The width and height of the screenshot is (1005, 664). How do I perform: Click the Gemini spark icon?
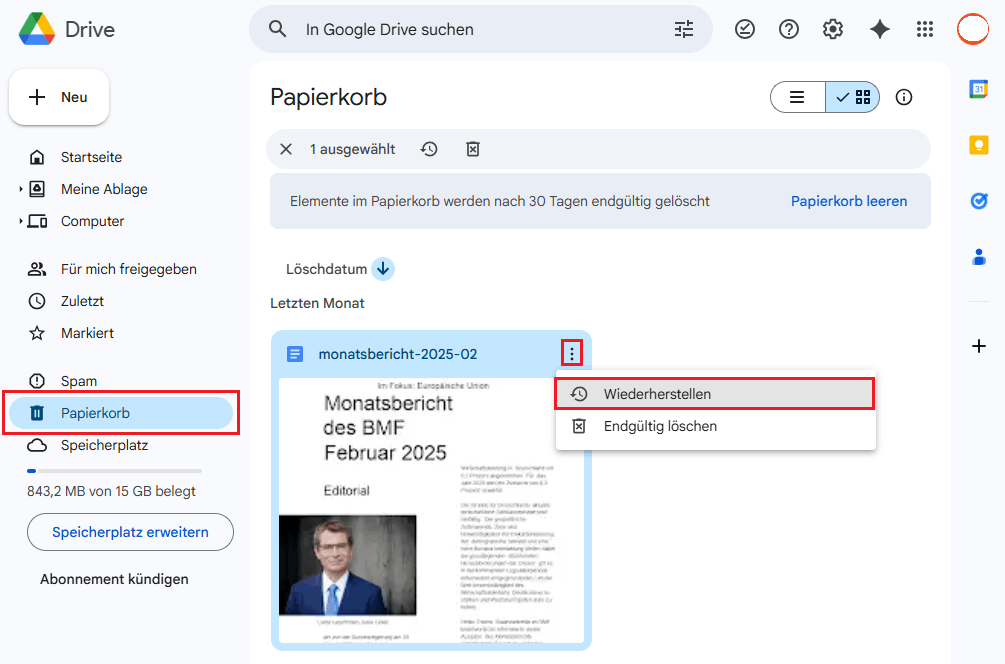click(x=879, y=29)
